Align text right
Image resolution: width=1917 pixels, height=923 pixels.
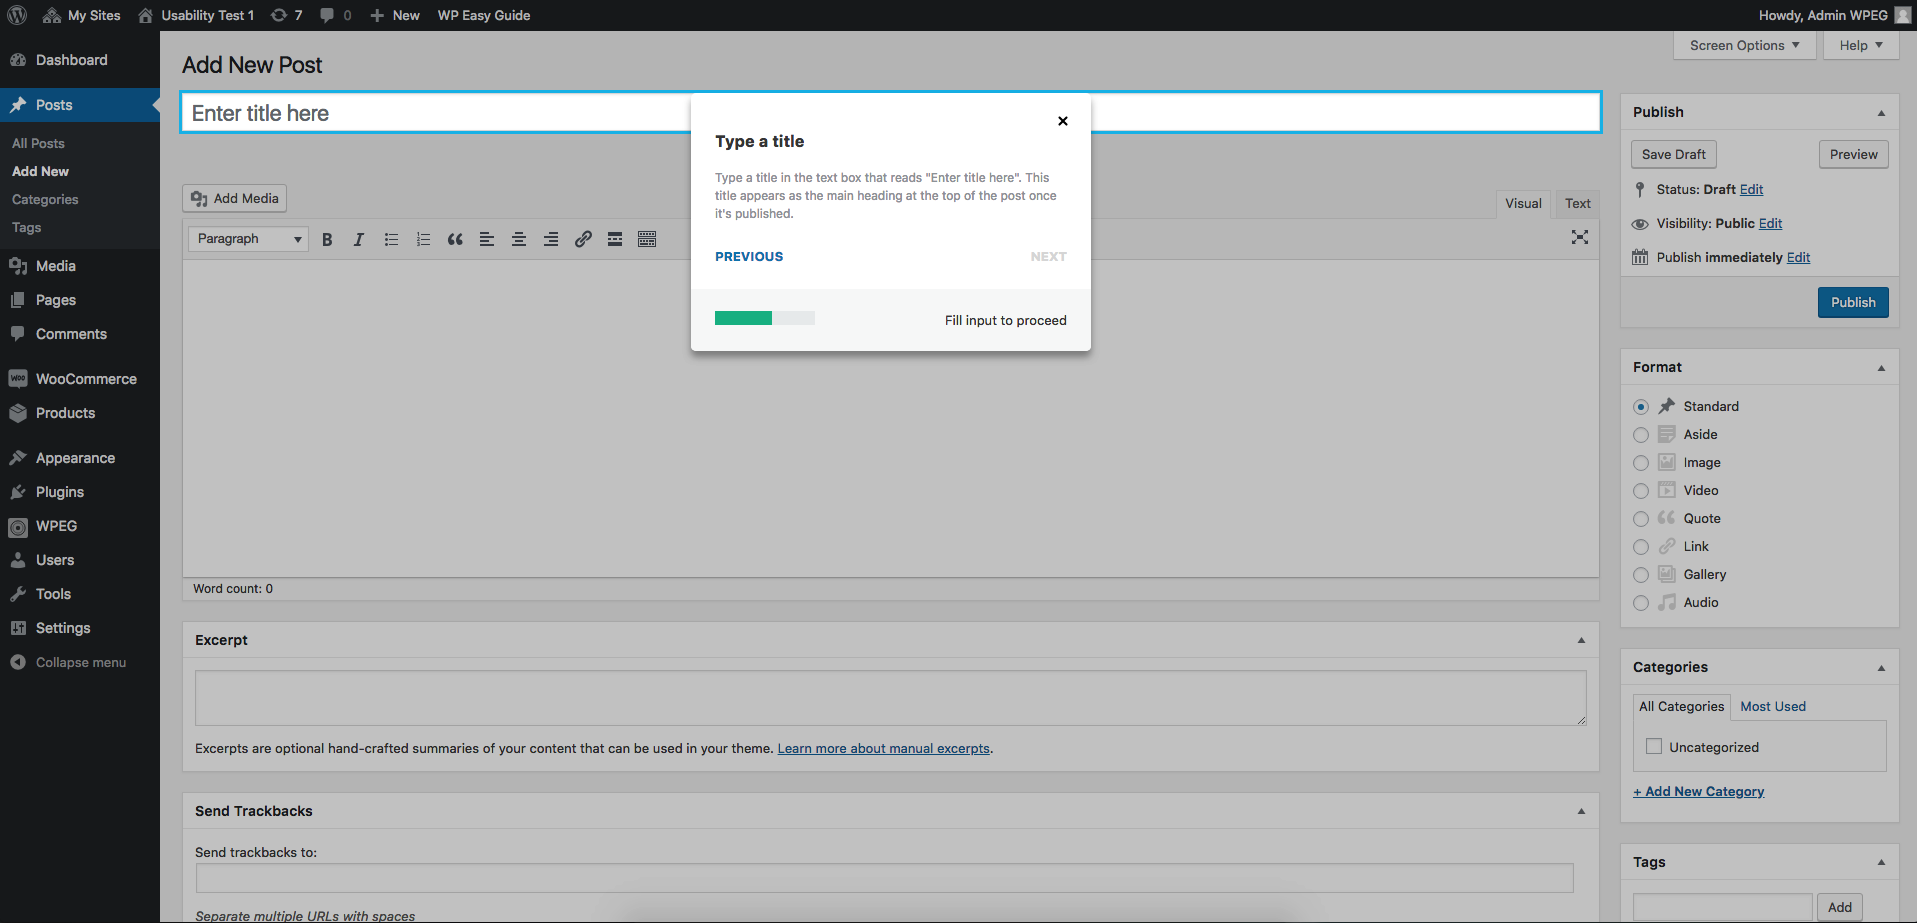pyautogui.click(x=551, y=239)
